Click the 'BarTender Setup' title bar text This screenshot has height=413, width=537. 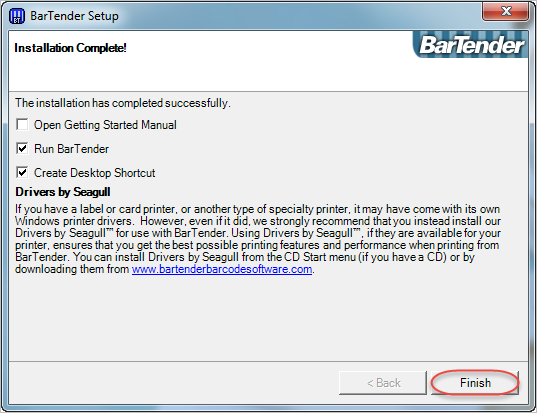click(74, 16)
